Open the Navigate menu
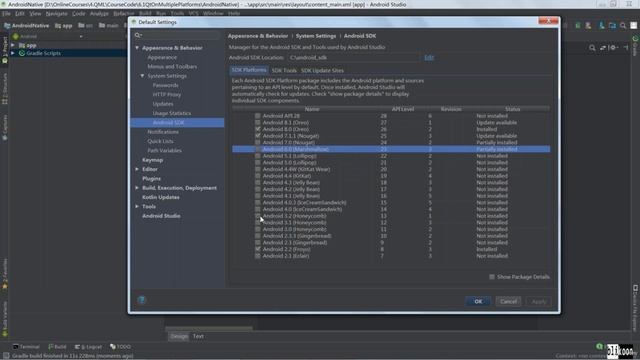This screenshot has width=640, height=360. 56,13
